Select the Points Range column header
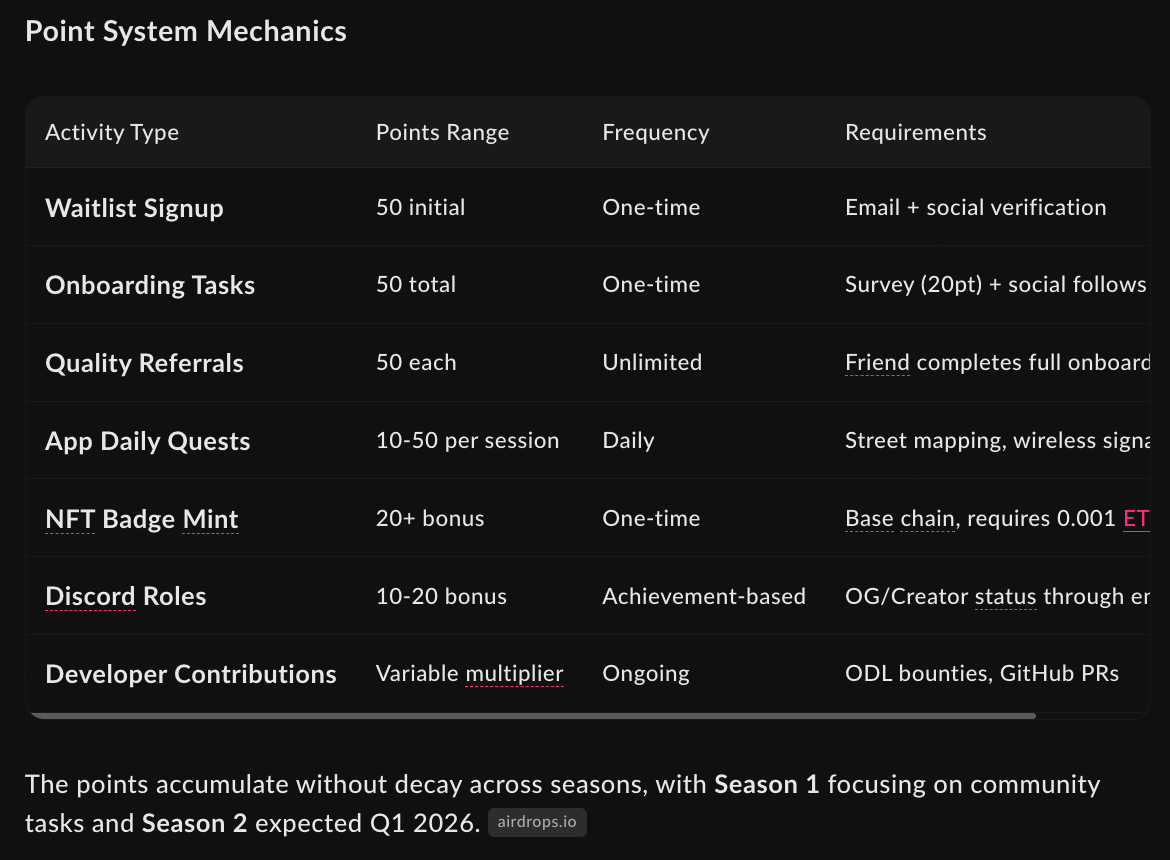 tap(442, 132)
